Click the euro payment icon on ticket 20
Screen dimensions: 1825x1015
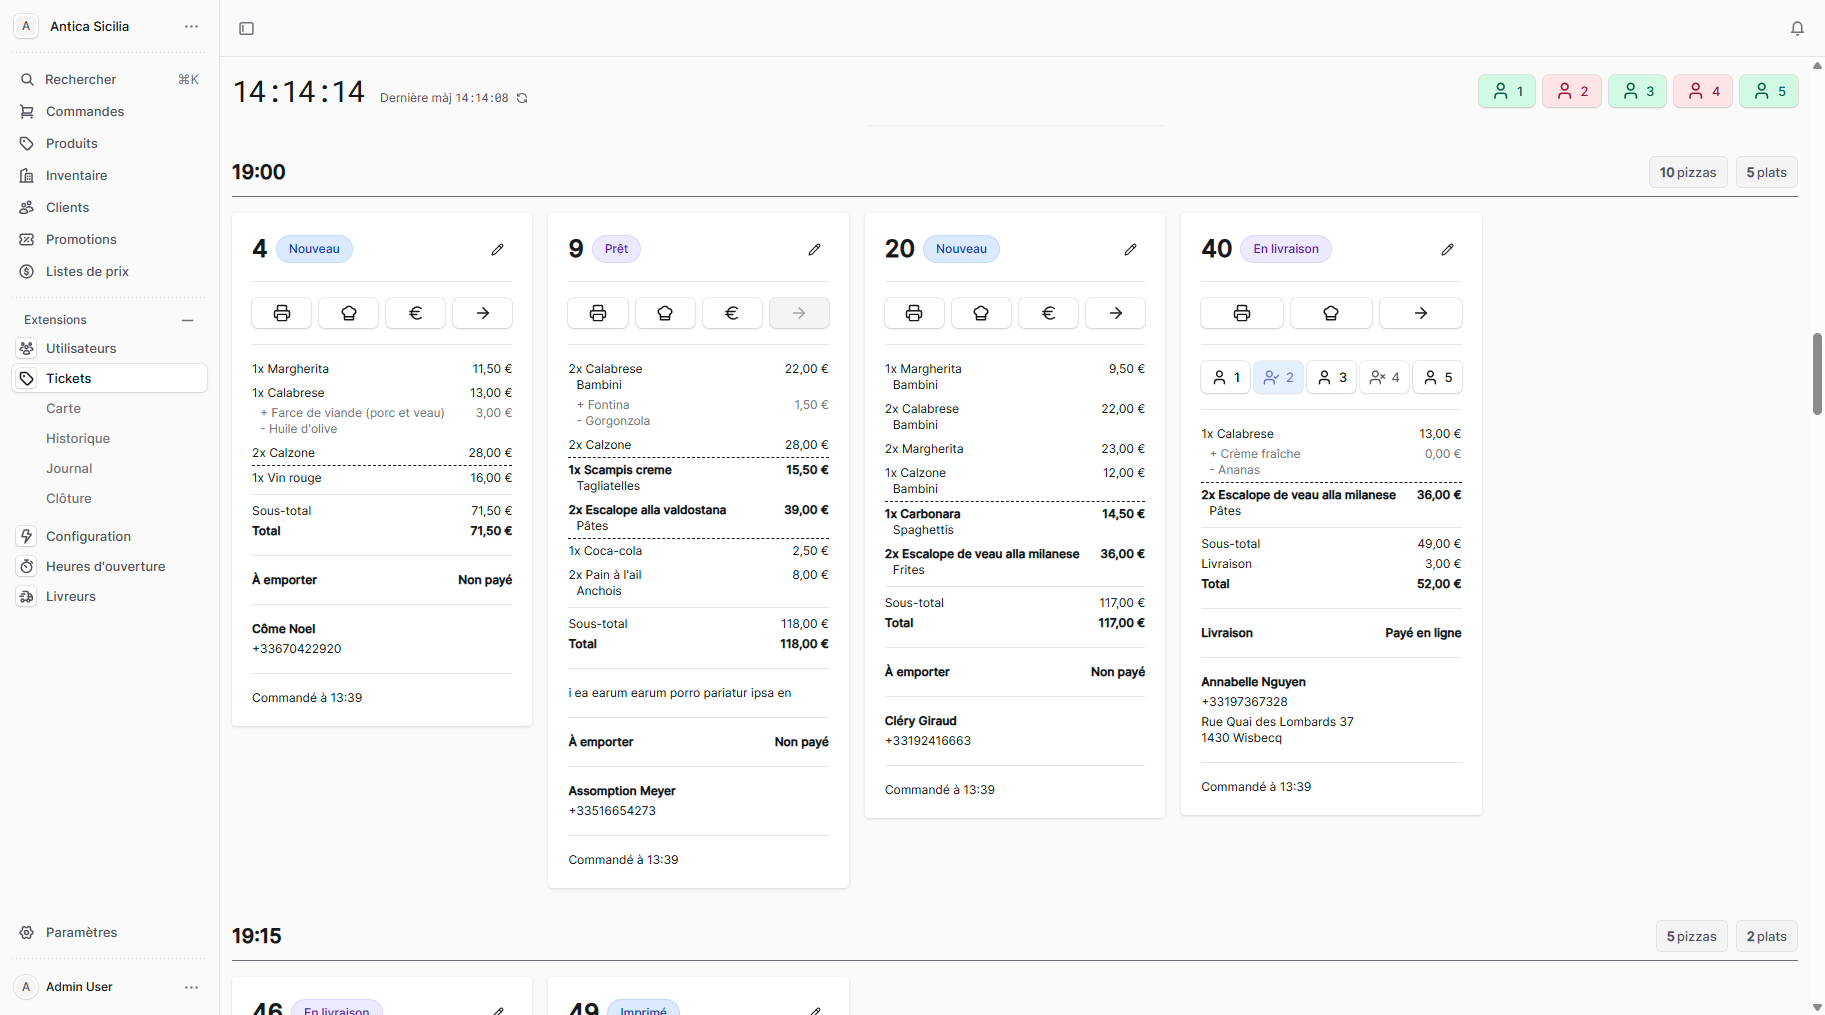(x=1048, y=313)
